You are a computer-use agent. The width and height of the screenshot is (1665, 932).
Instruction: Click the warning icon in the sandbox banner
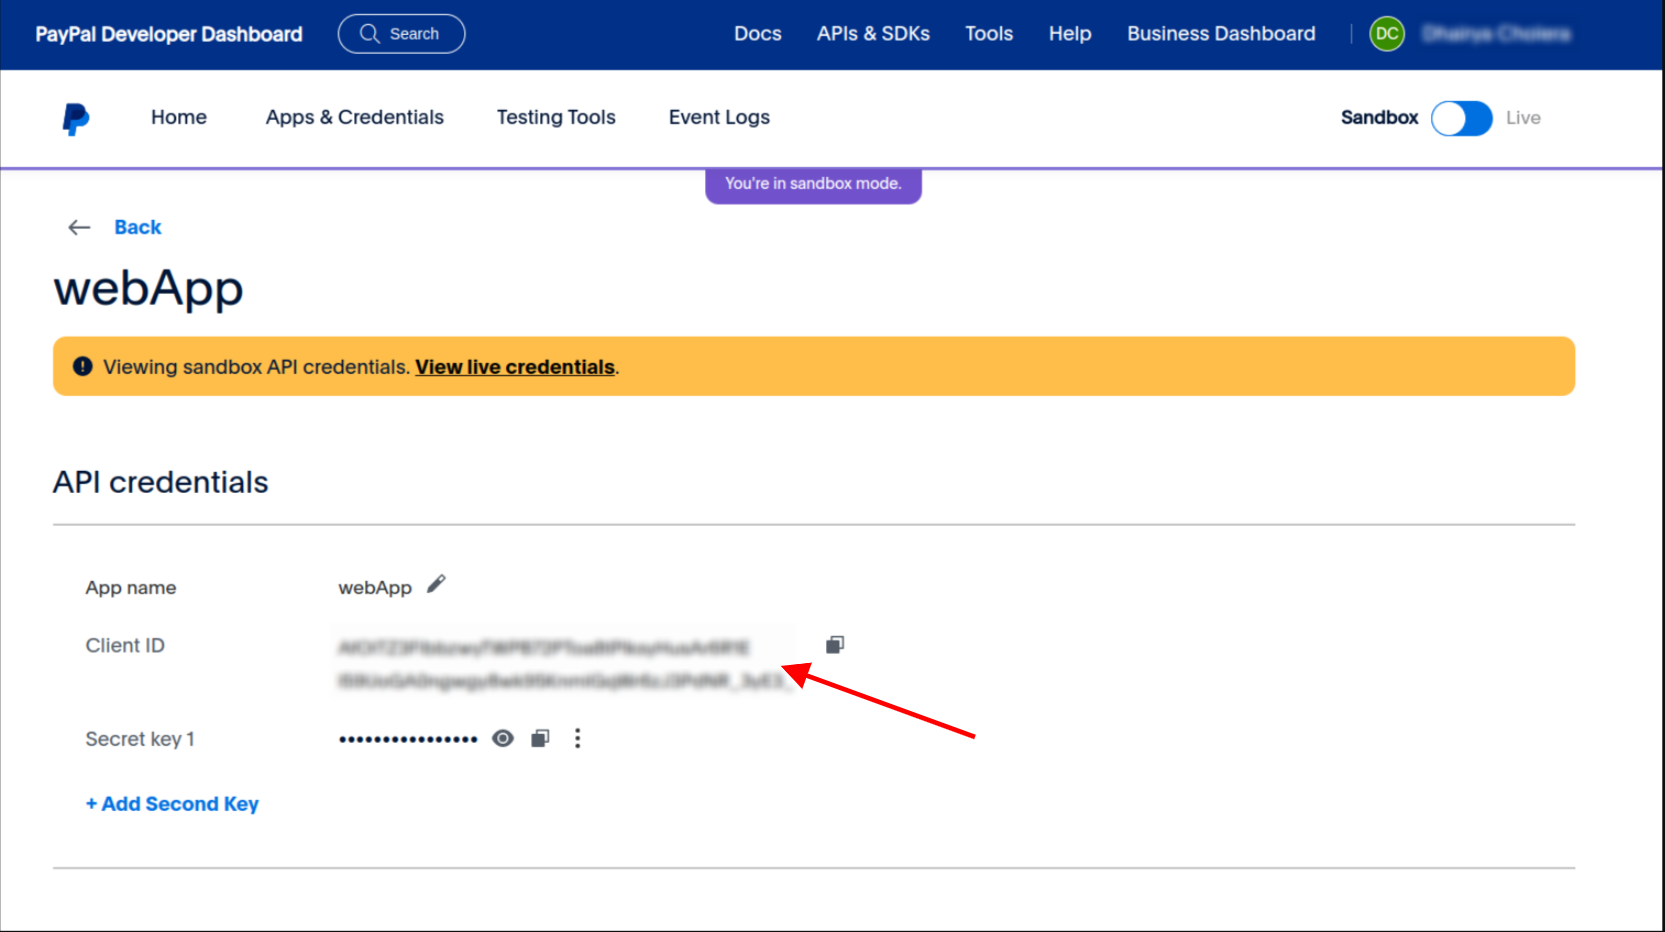click(82, 366)
